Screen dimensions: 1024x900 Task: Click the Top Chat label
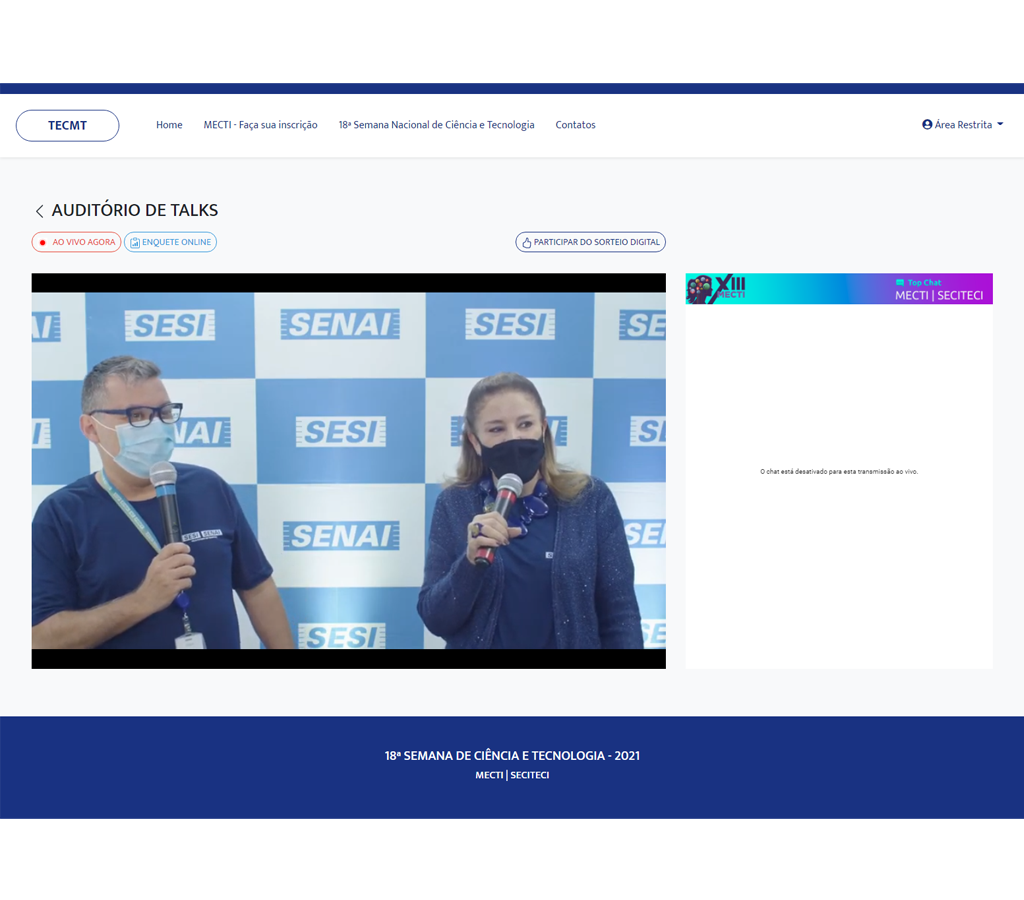pos(924,283)
